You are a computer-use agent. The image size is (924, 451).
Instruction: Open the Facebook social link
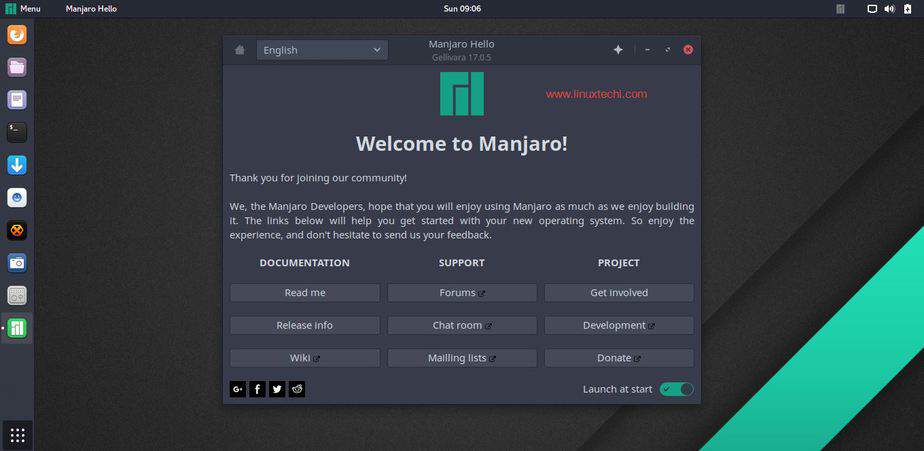[258, 389]
